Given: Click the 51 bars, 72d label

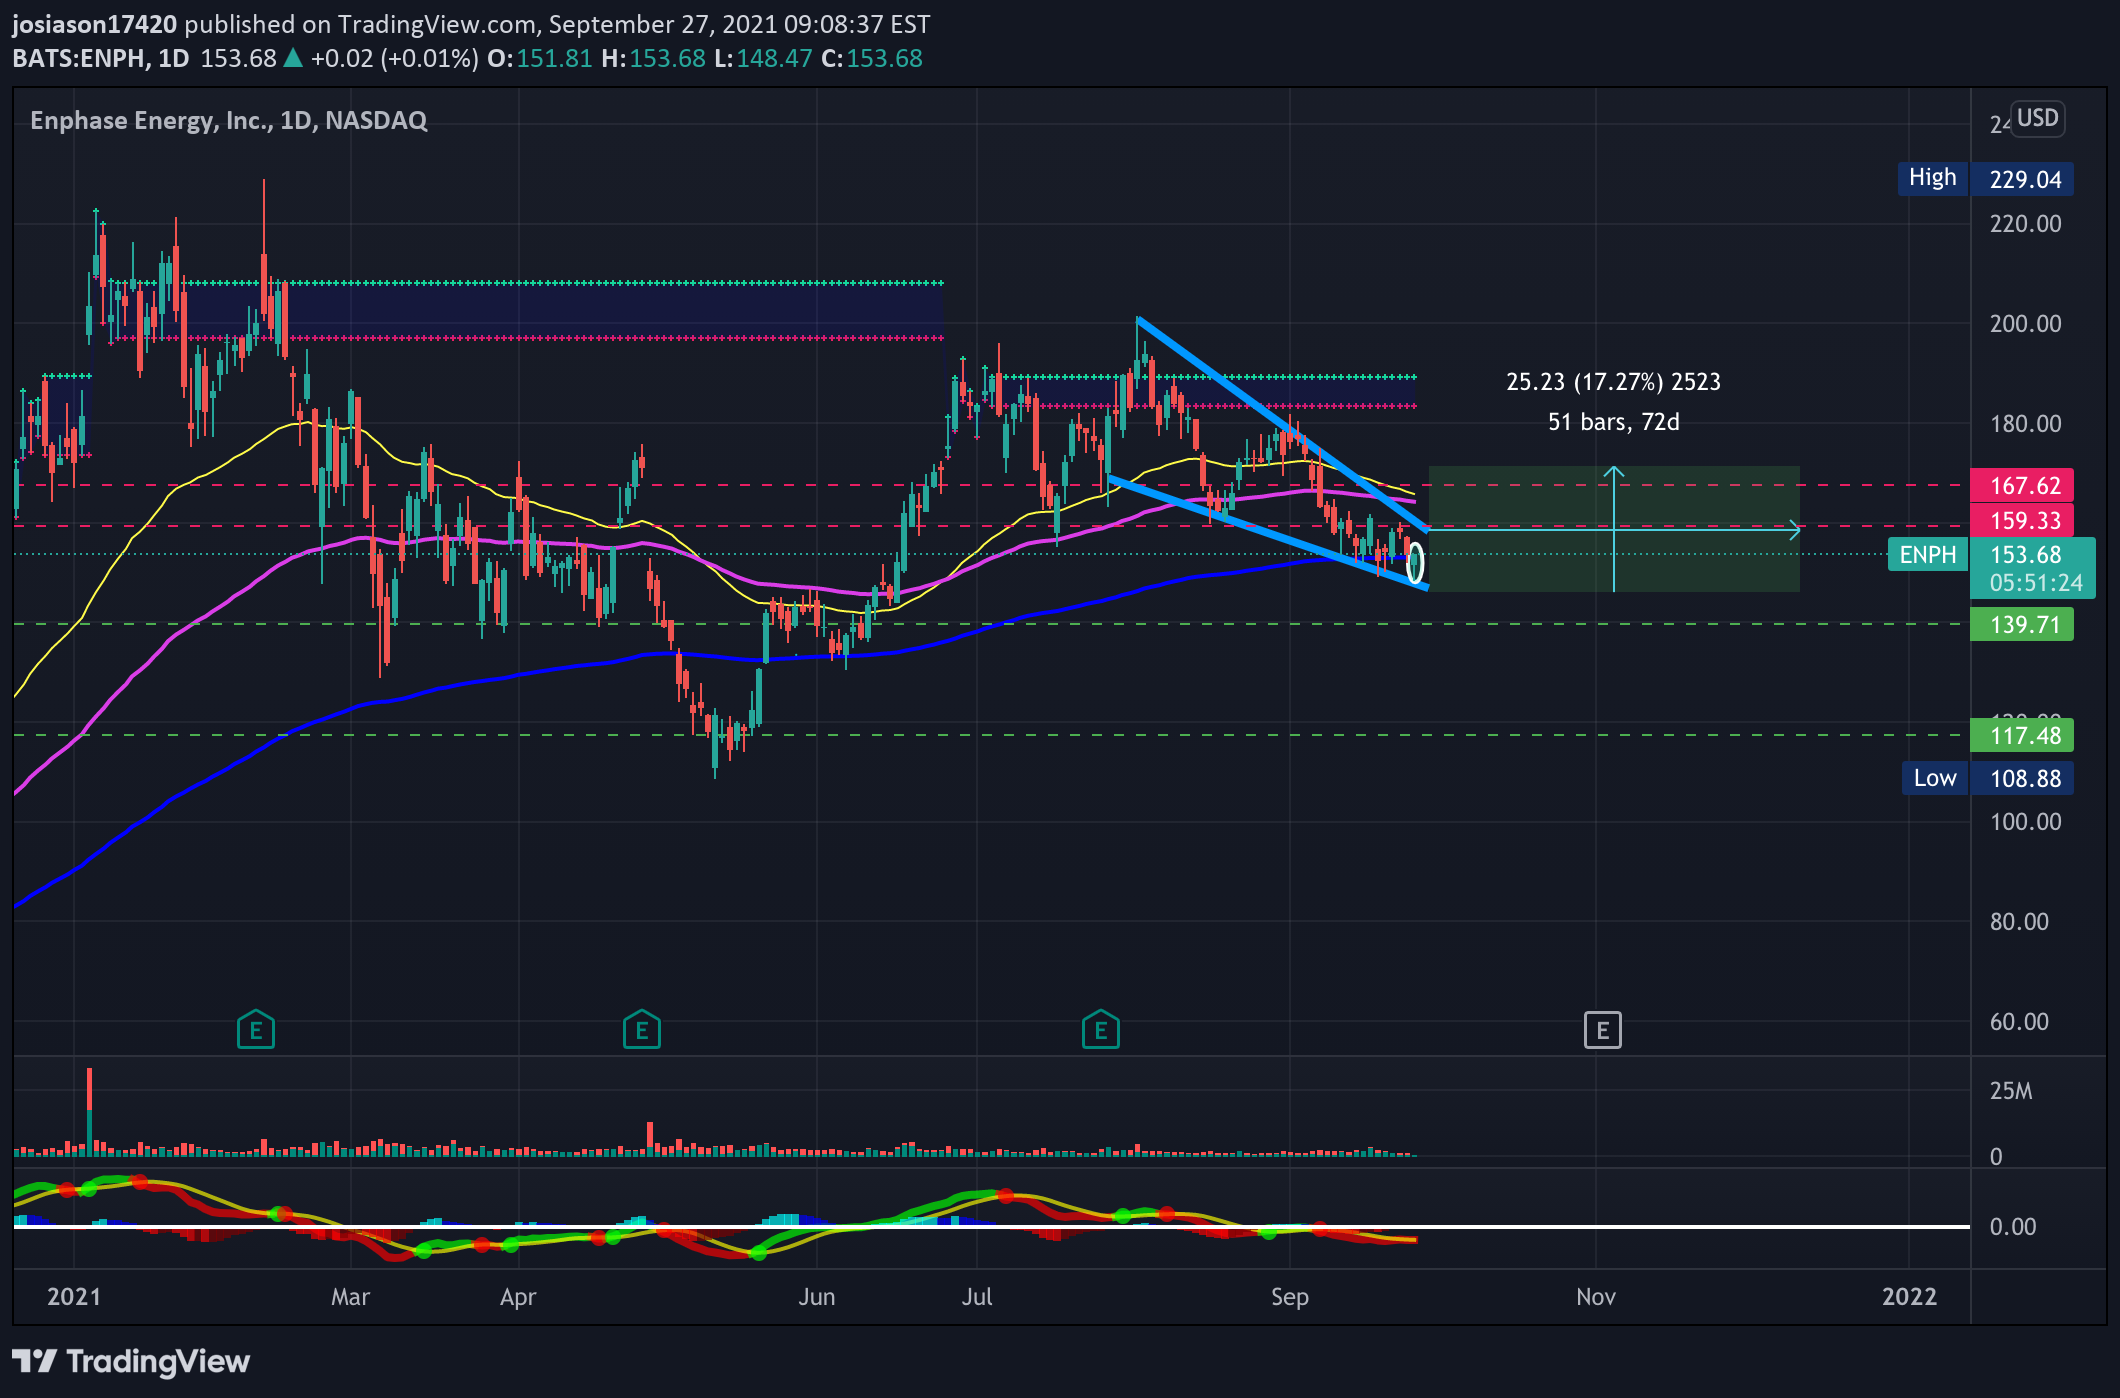Looking at the screenshot, I should [1613, 422].
